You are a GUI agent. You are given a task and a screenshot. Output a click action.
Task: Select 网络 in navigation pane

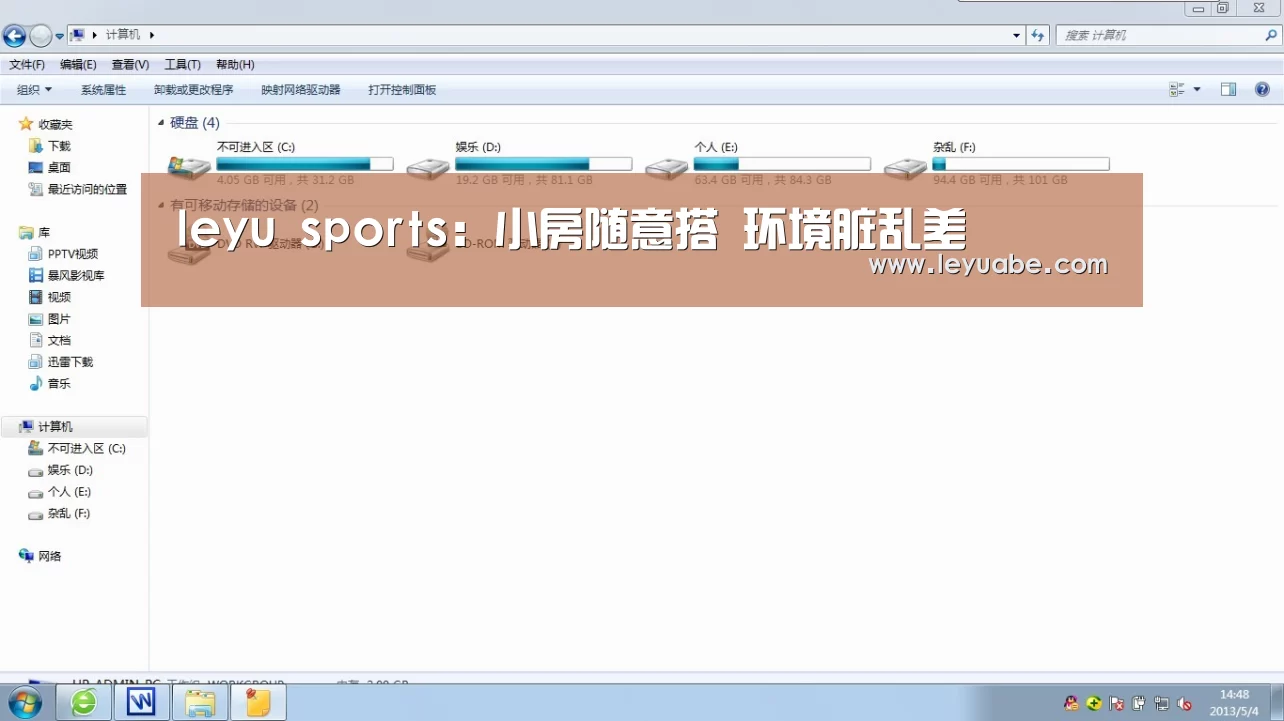(x=50, y=556)
